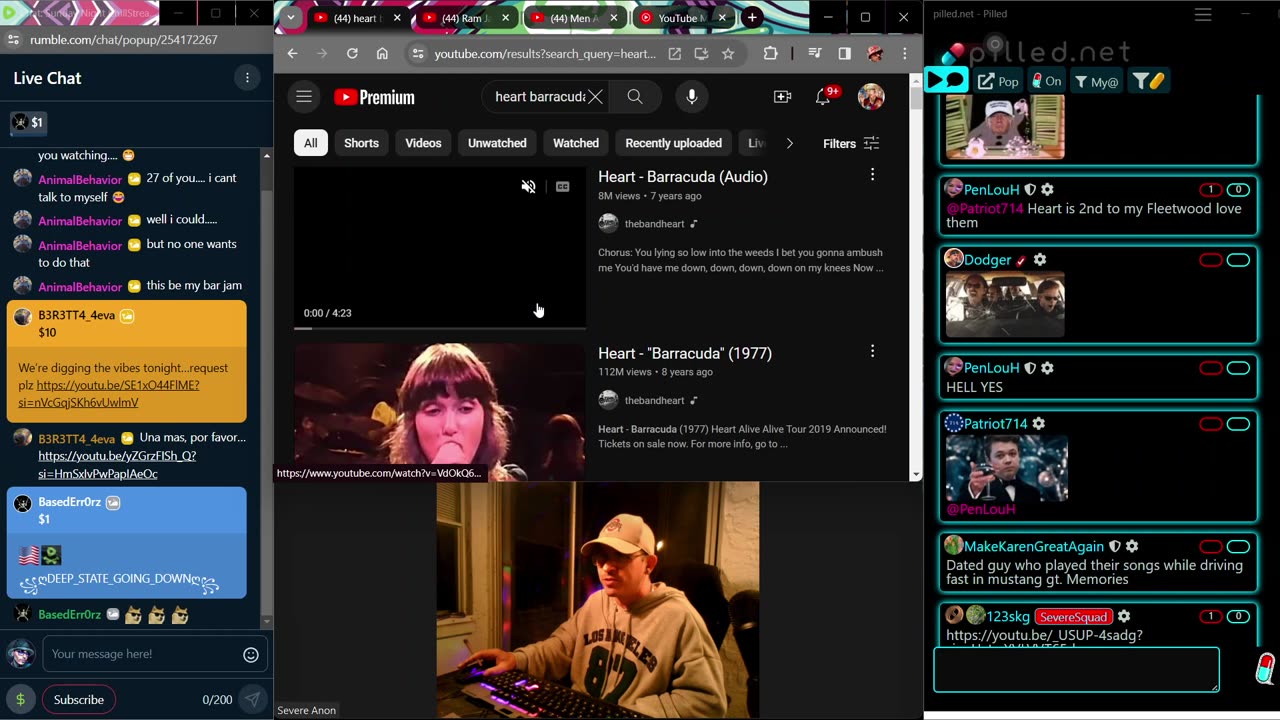Open the YouTube Create video icon
The image size is (1280, 720).
pyautogui.click(x=782, y=97)
